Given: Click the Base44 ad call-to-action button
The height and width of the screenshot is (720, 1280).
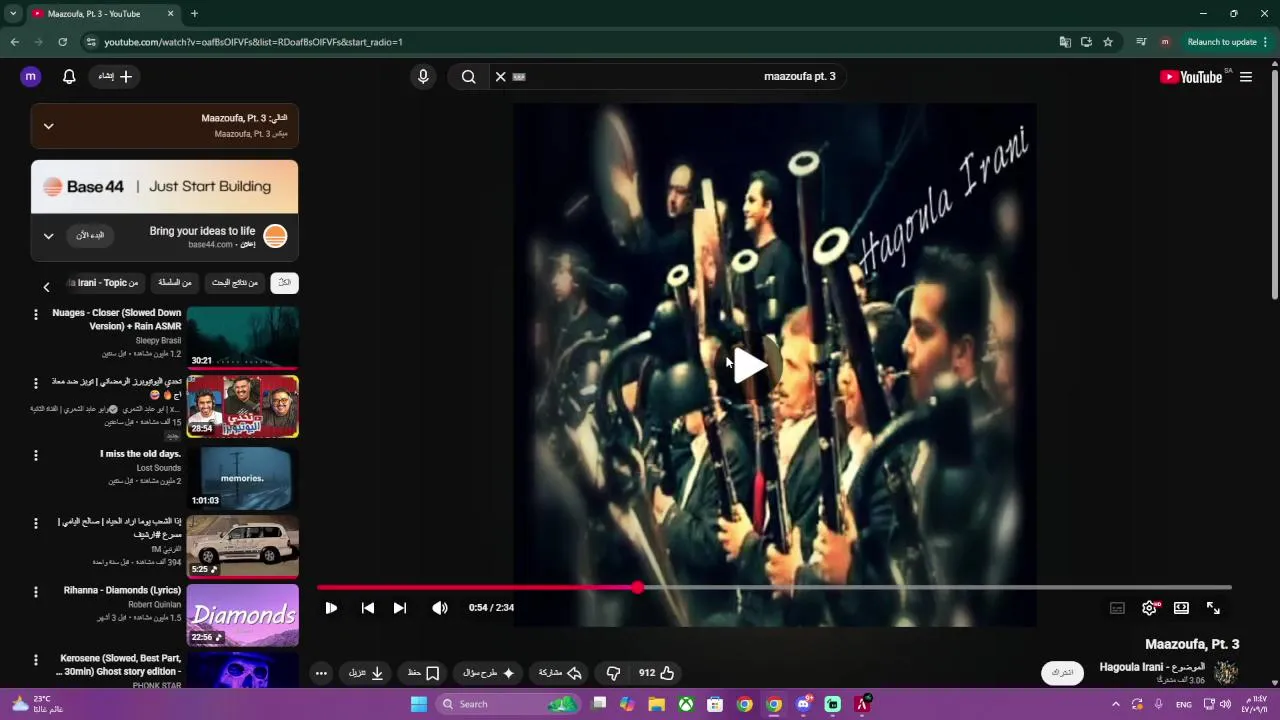Looking at the screenshot, I should click(x=91, y=235).
